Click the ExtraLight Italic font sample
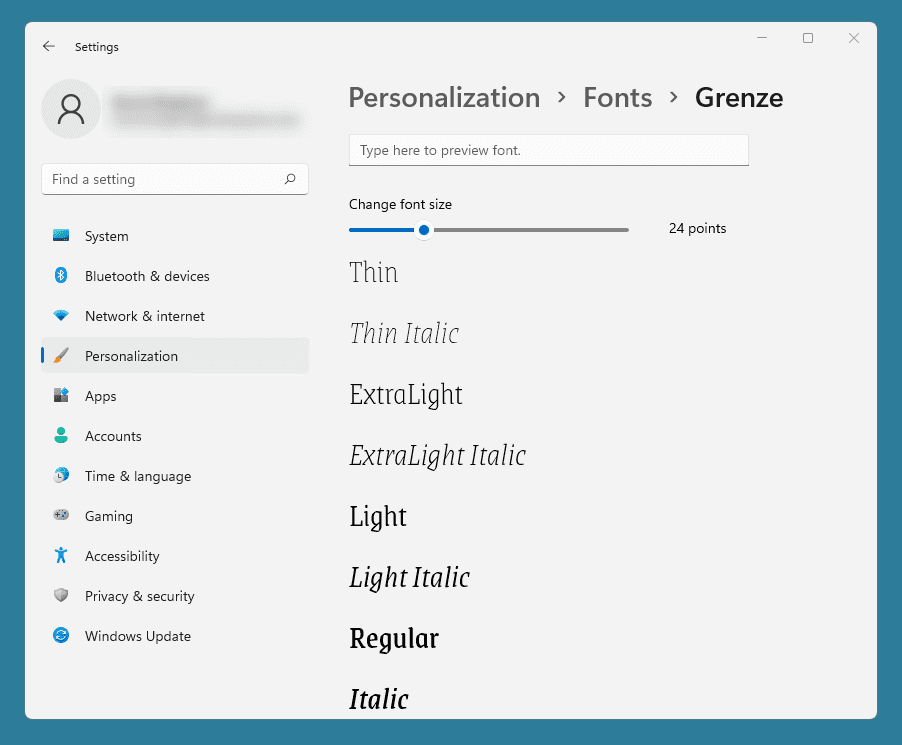 tap(437, 456)
